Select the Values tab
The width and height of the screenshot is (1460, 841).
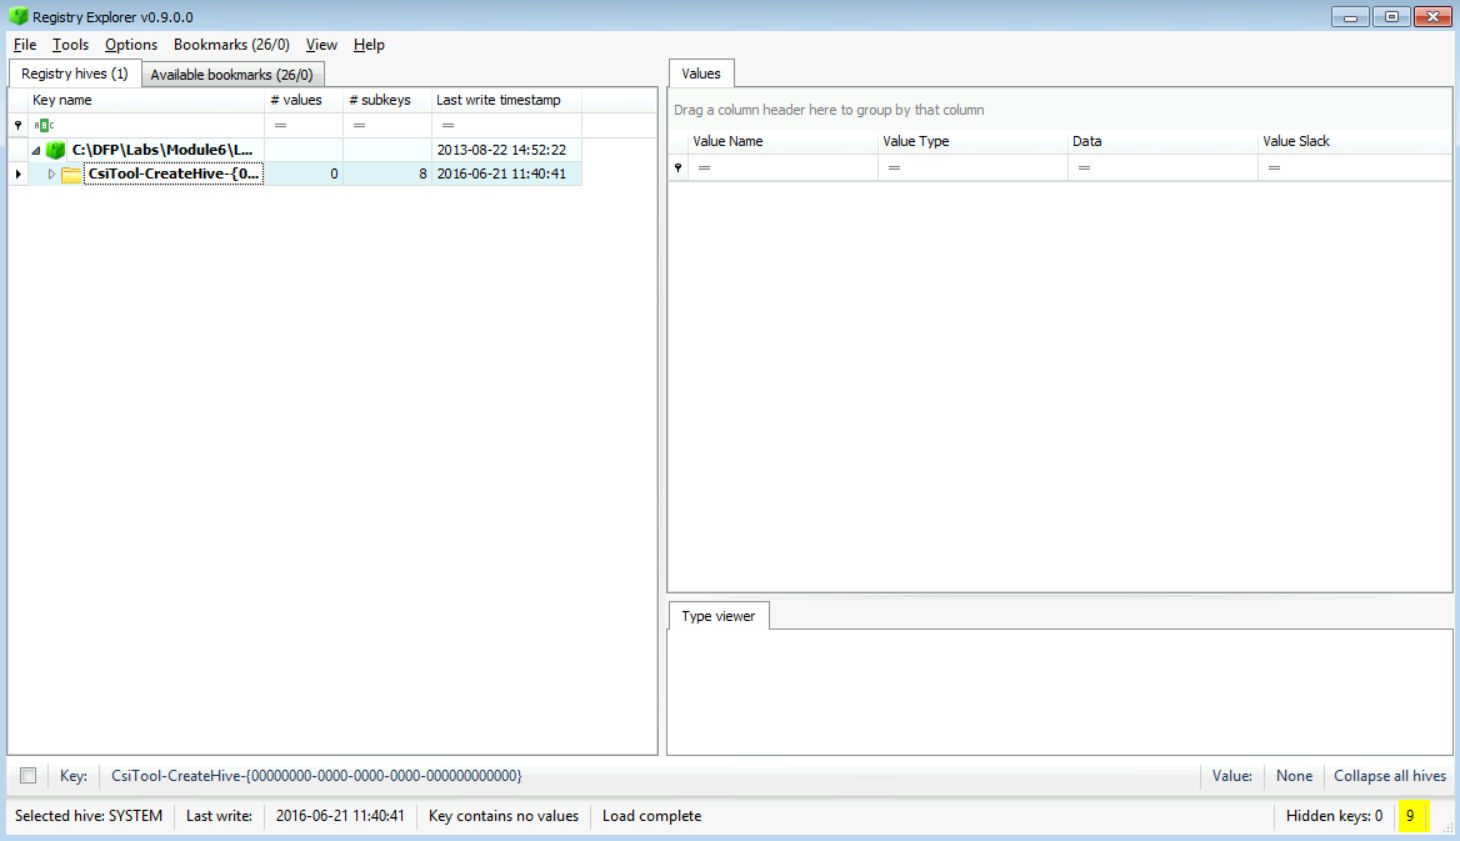[701, 74]
